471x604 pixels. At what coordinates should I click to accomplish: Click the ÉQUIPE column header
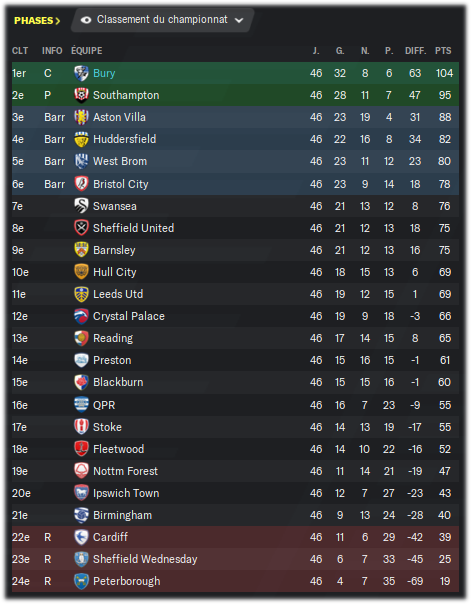click(x=87, y=51)
